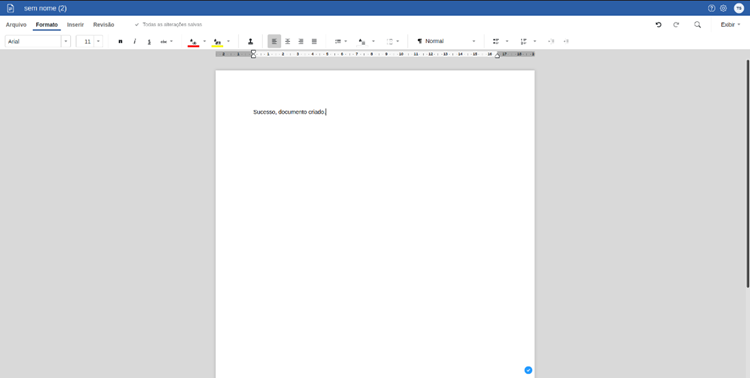Expand the paragraph fill color arrow
The image size is (750, 378).
374,42
